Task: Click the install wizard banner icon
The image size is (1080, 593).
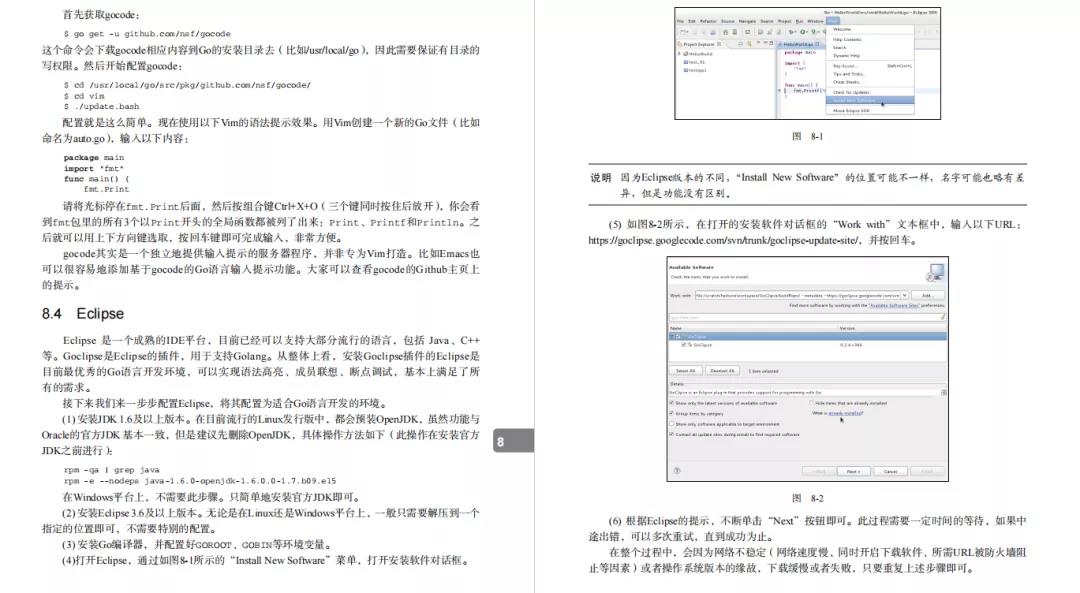Action: click(934, 273)
